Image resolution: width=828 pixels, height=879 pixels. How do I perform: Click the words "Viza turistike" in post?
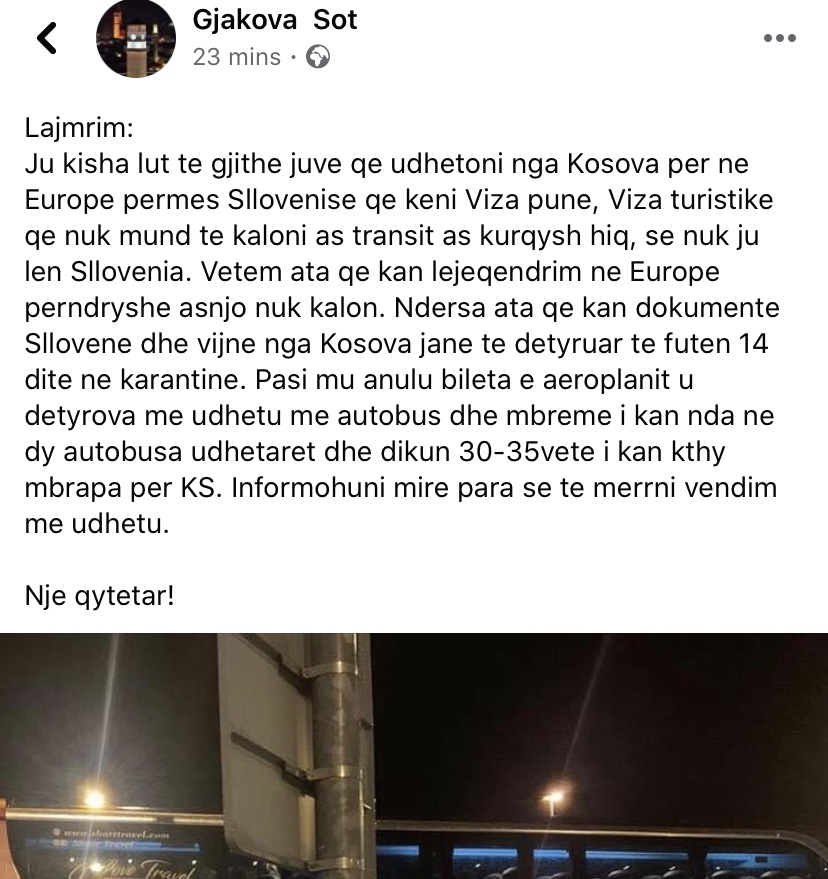pyautogui.click(x=691, y=200)
